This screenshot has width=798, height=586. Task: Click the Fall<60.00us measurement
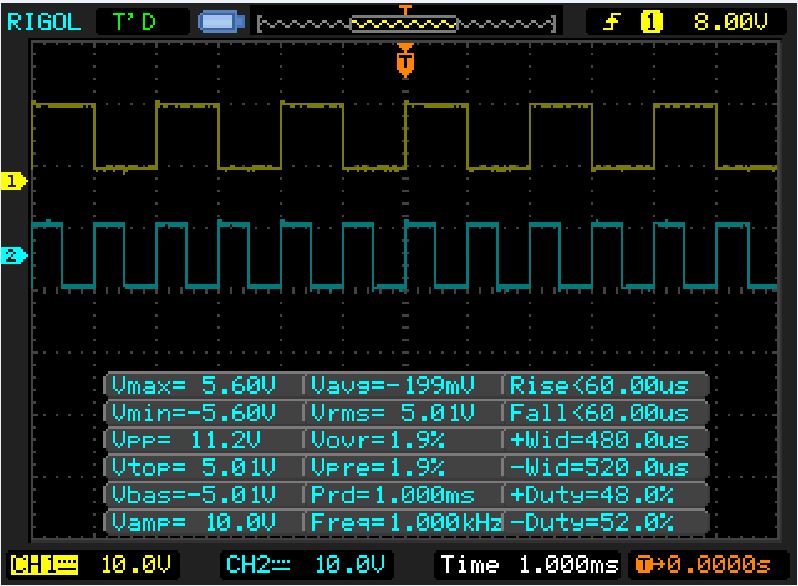click(600, 412)
